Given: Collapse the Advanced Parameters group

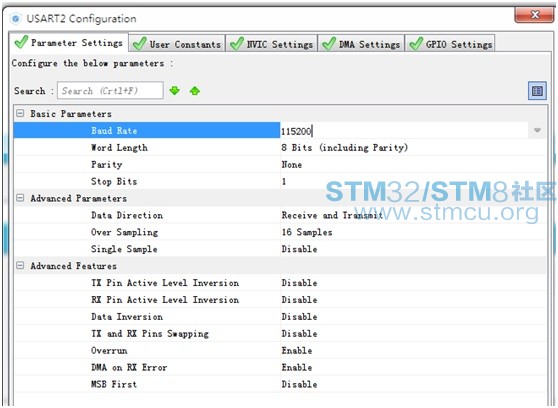Looking at the screenshot, I should 20,198.
